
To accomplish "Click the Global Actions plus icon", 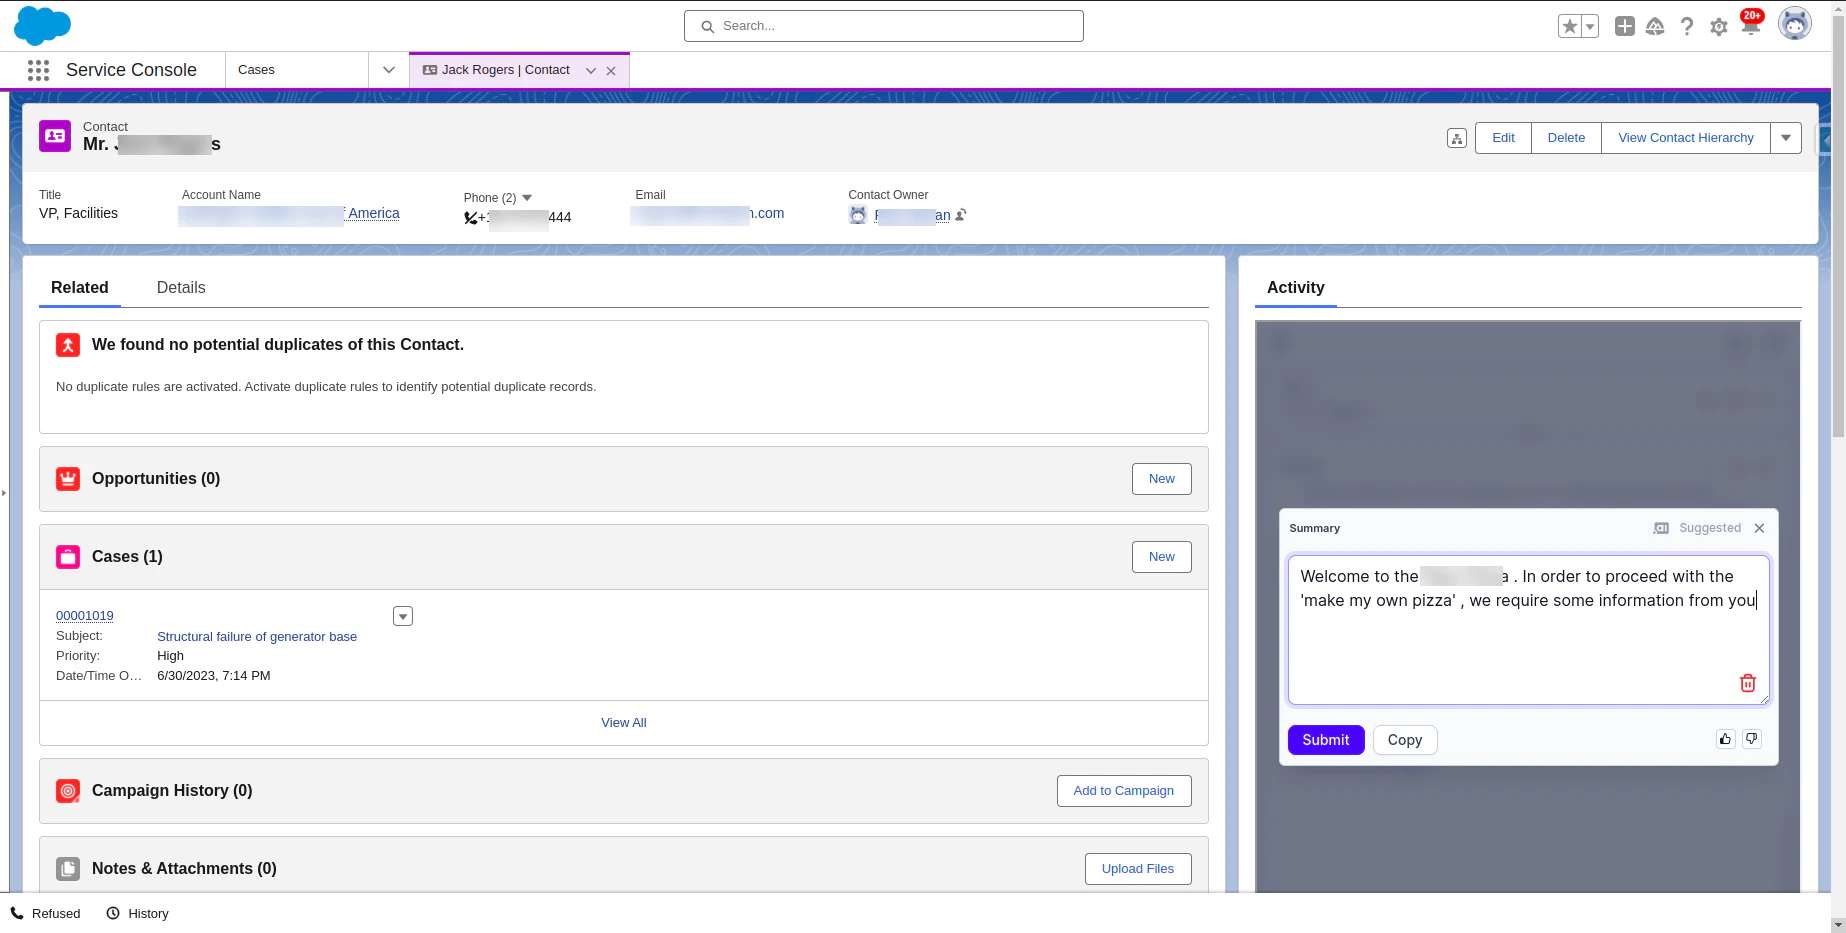I will pos(1625,26).
